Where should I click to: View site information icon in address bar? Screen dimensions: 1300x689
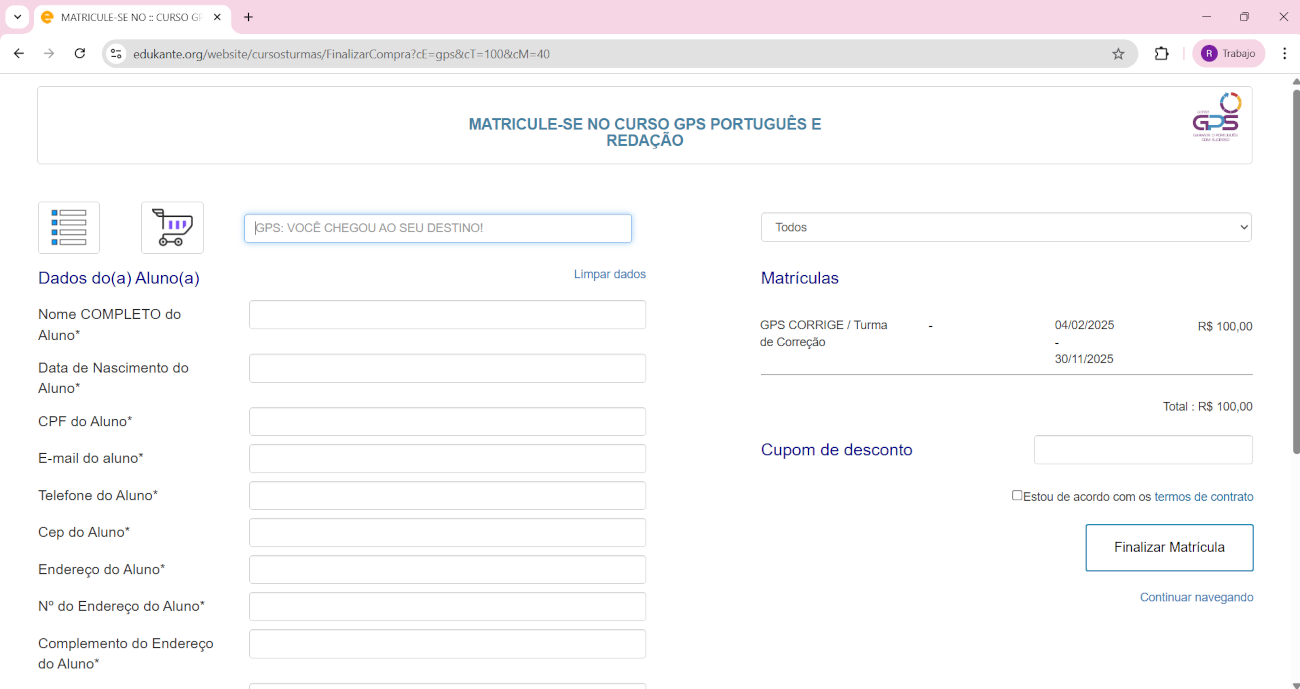coord(116,54)
